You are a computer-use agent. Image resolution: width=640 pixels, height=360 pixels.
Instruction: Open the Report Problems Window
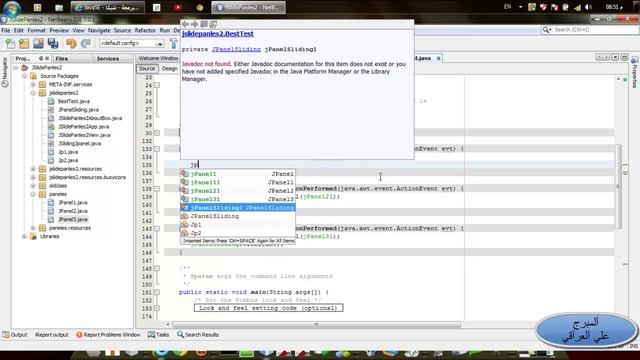click(x=108, y=335)
